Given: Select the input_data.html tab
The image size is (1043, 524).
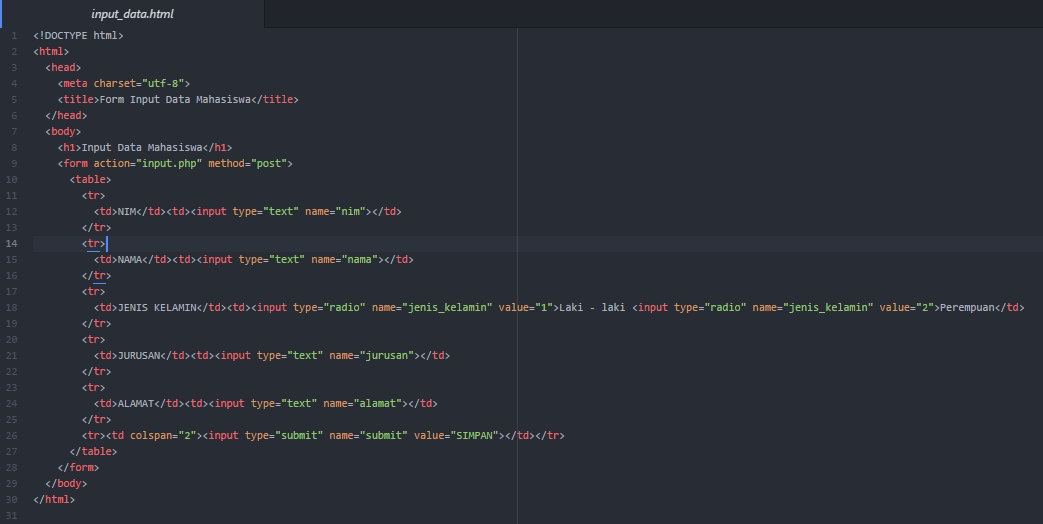Looking at the screenshot, I should coord(132,14).
